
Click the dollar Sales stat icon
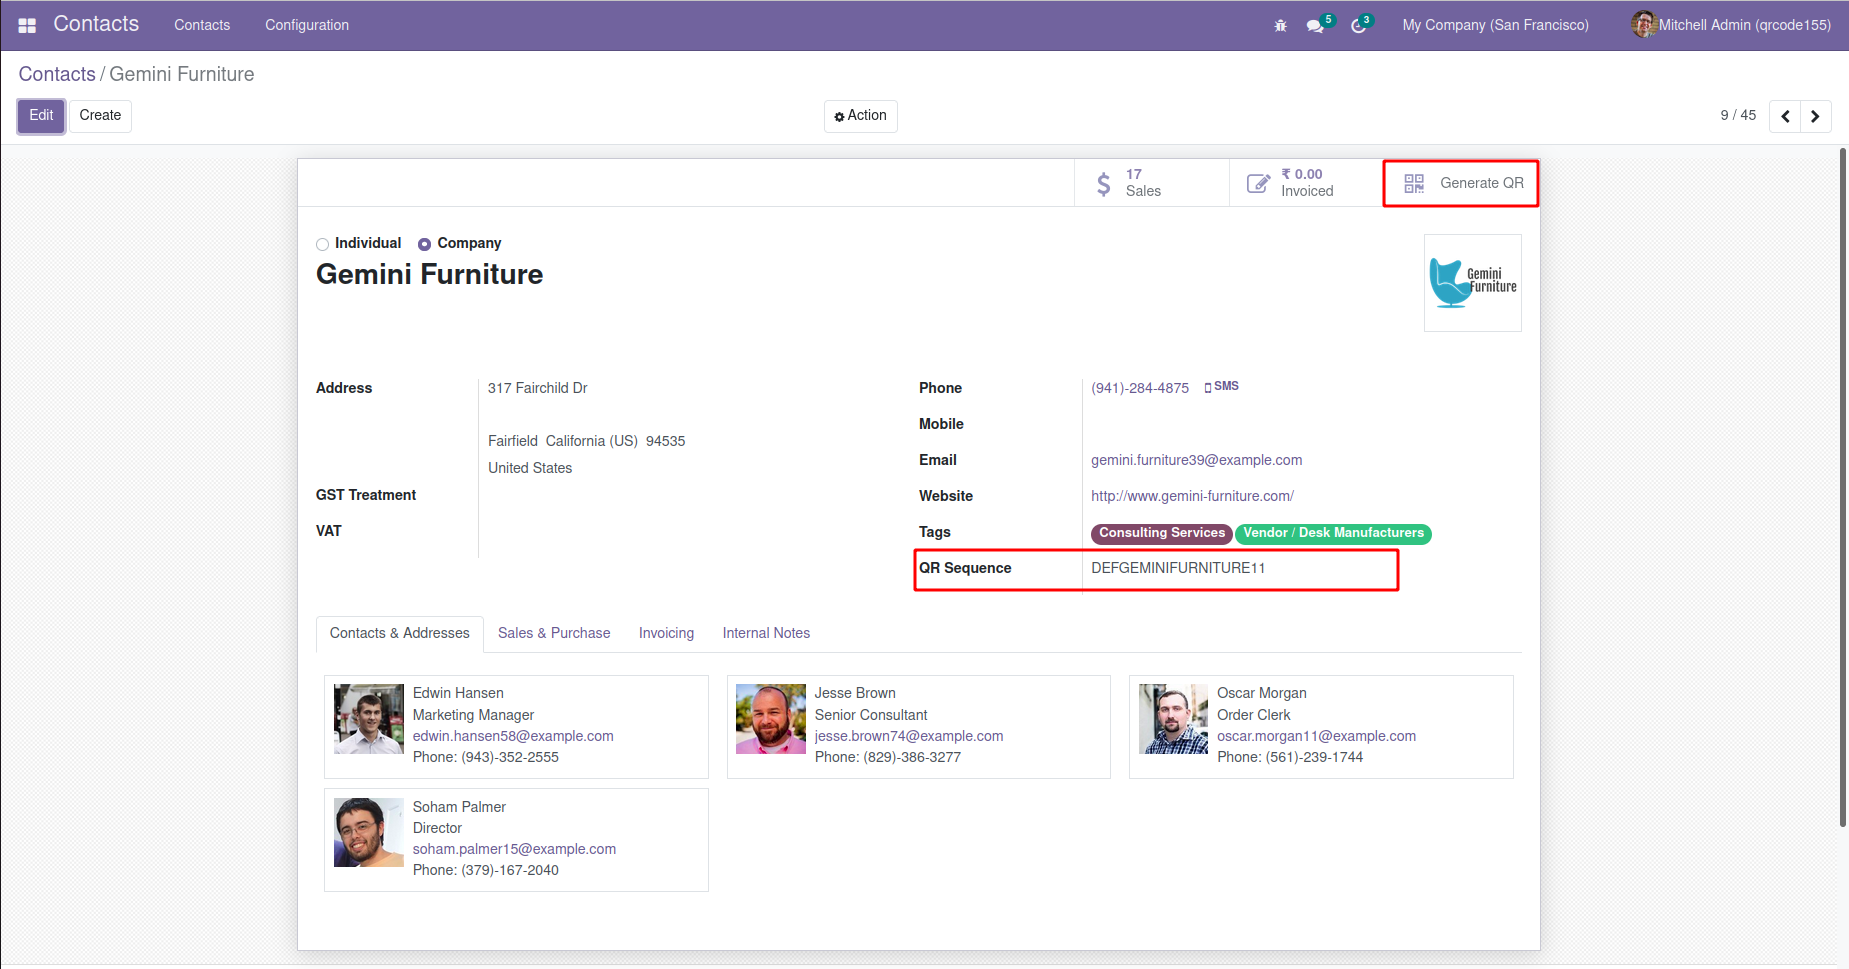[x=1103, y=183]
